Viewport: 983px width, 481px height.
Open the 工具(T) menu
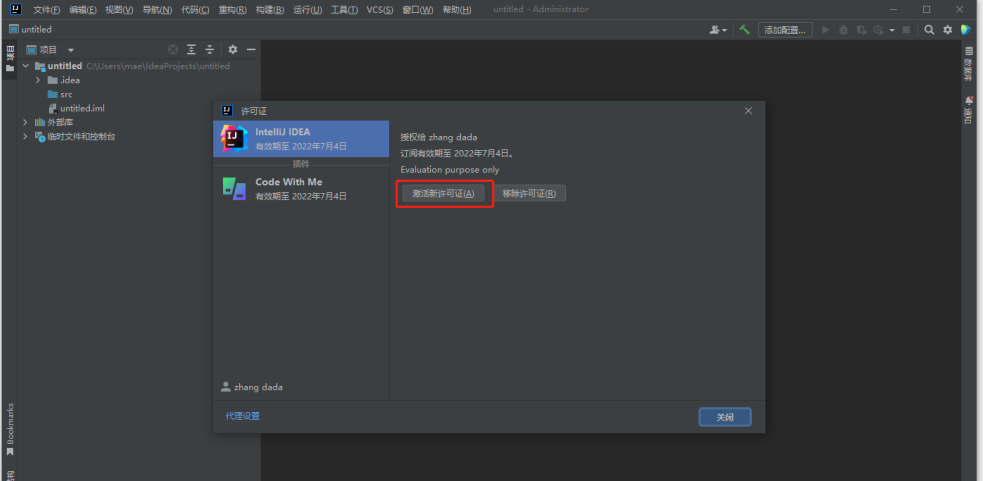[344, 9]
